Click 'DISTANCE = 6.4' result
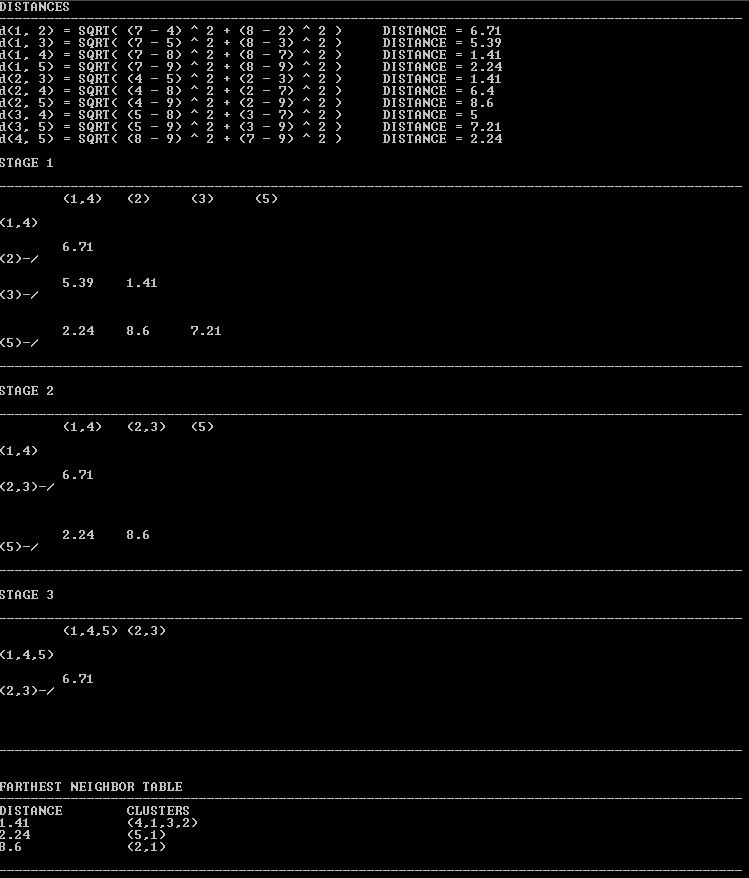Viewport: 749px width, 878px height. click(438, 91)
